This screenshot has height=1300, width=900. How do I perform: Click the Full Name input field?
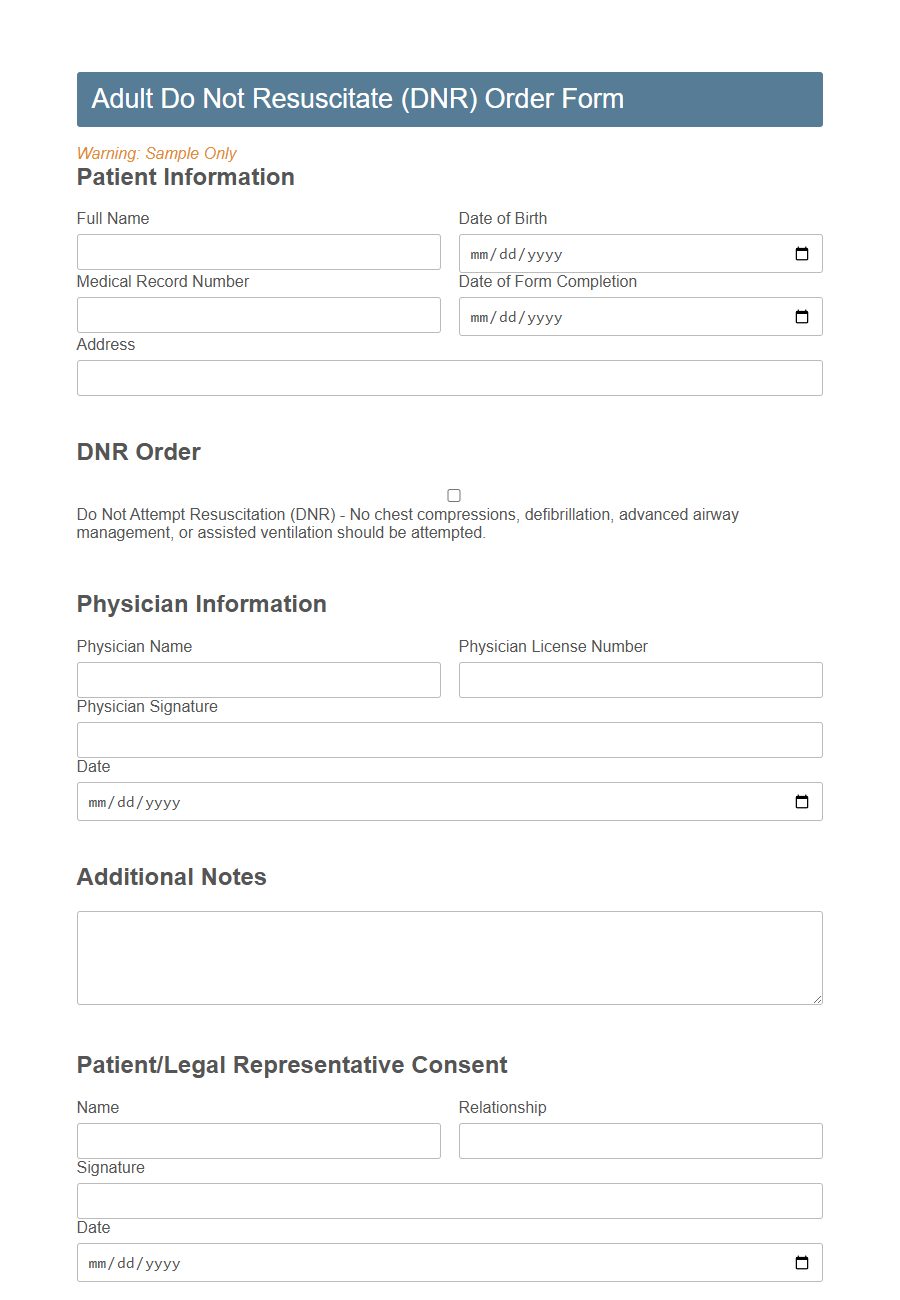click(258, 251)
